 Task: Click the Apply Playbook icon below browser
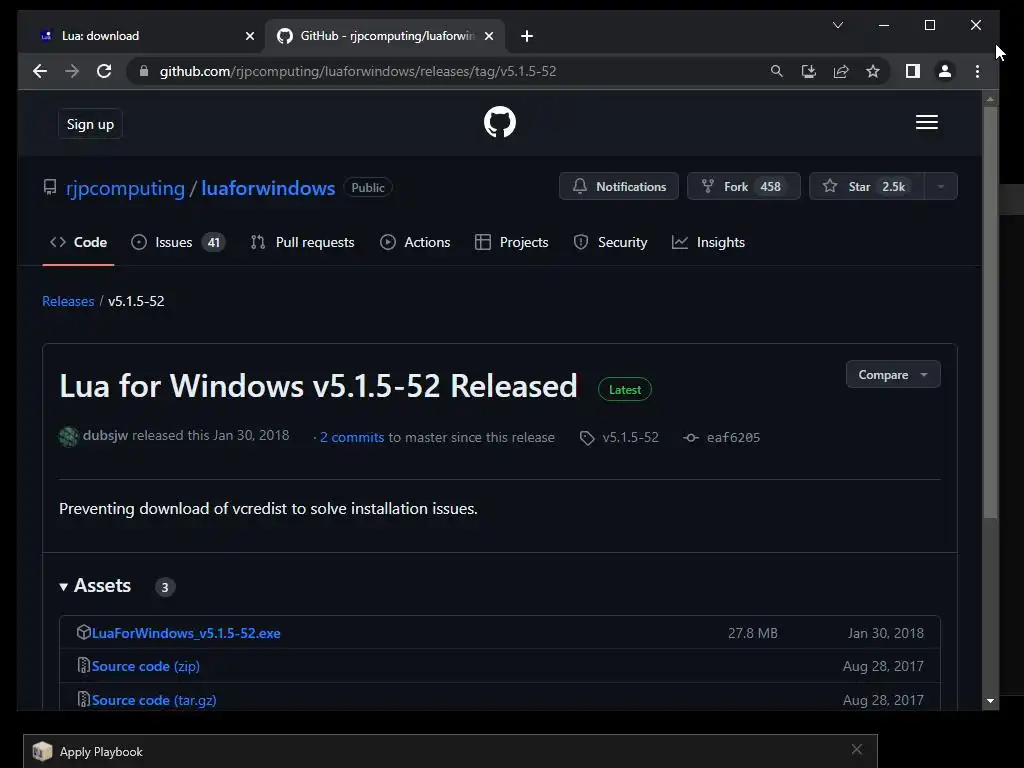[42, 752]
